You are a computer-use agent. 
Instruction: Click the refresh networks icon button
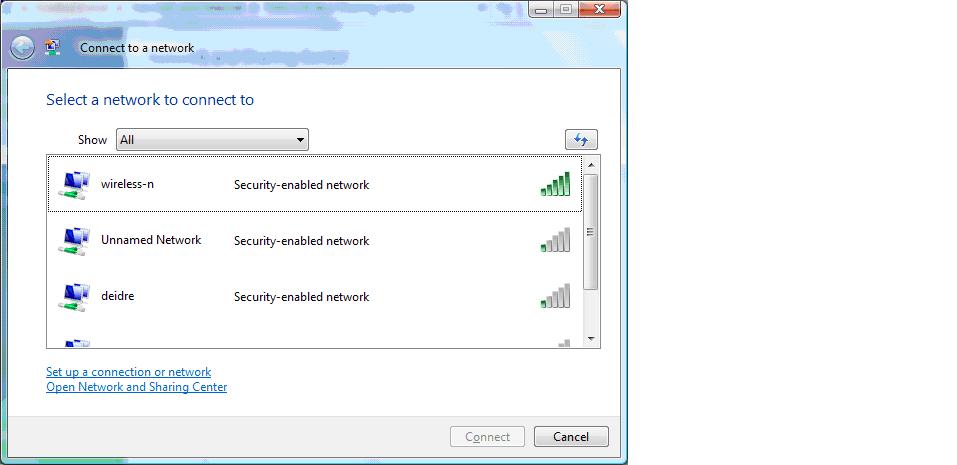point(581,140)
